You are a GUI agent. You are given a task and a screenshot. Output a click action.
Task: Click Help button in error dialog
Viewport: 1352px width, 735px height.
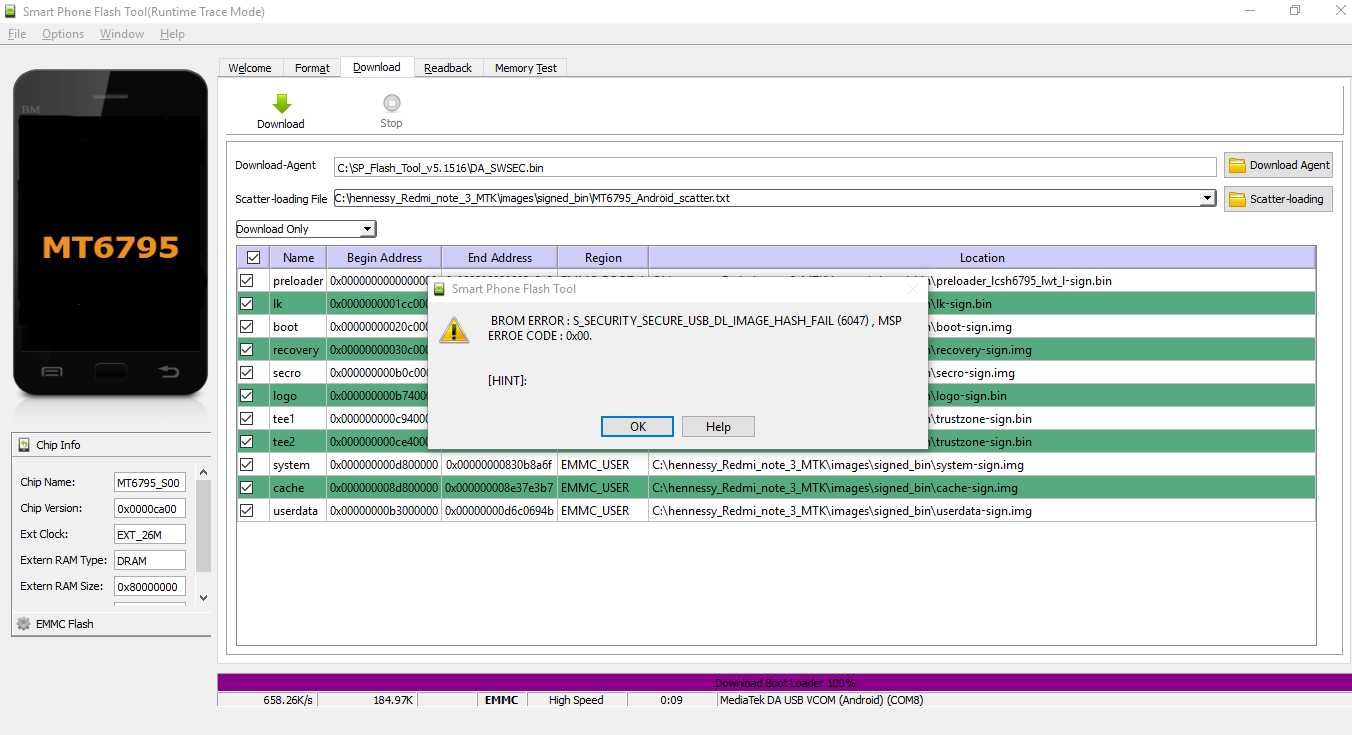click(718, 427)
